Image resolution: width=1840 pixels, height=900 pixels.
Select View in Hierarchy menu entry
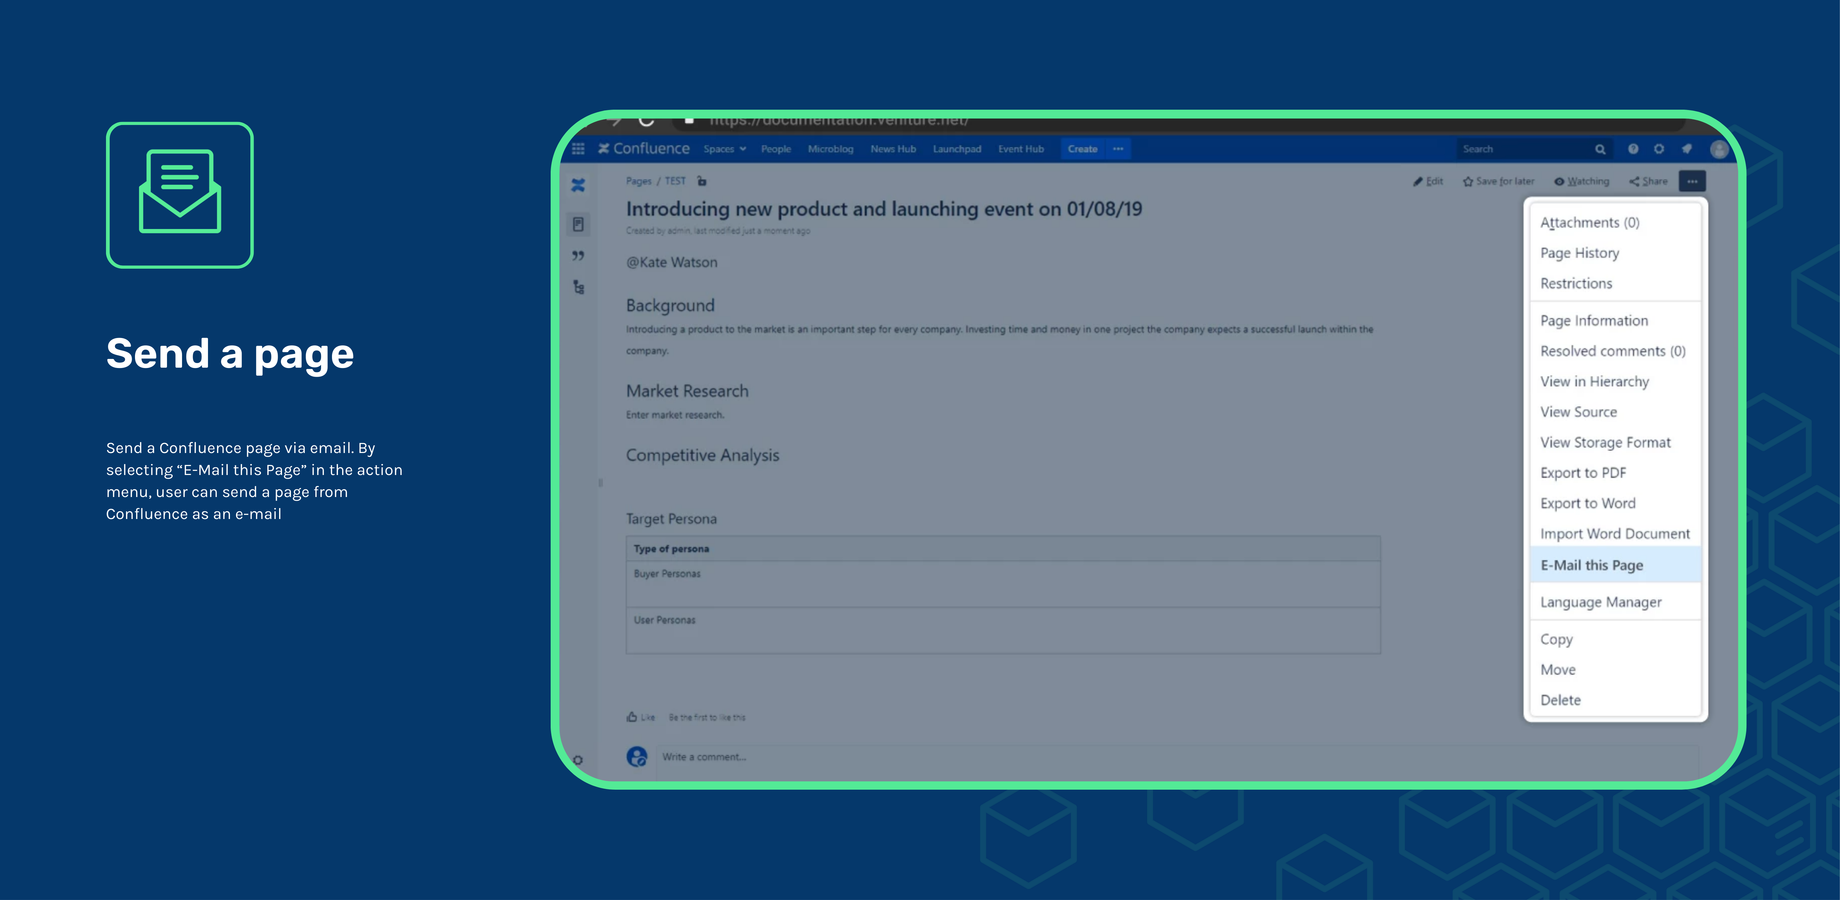point(1615,381)
